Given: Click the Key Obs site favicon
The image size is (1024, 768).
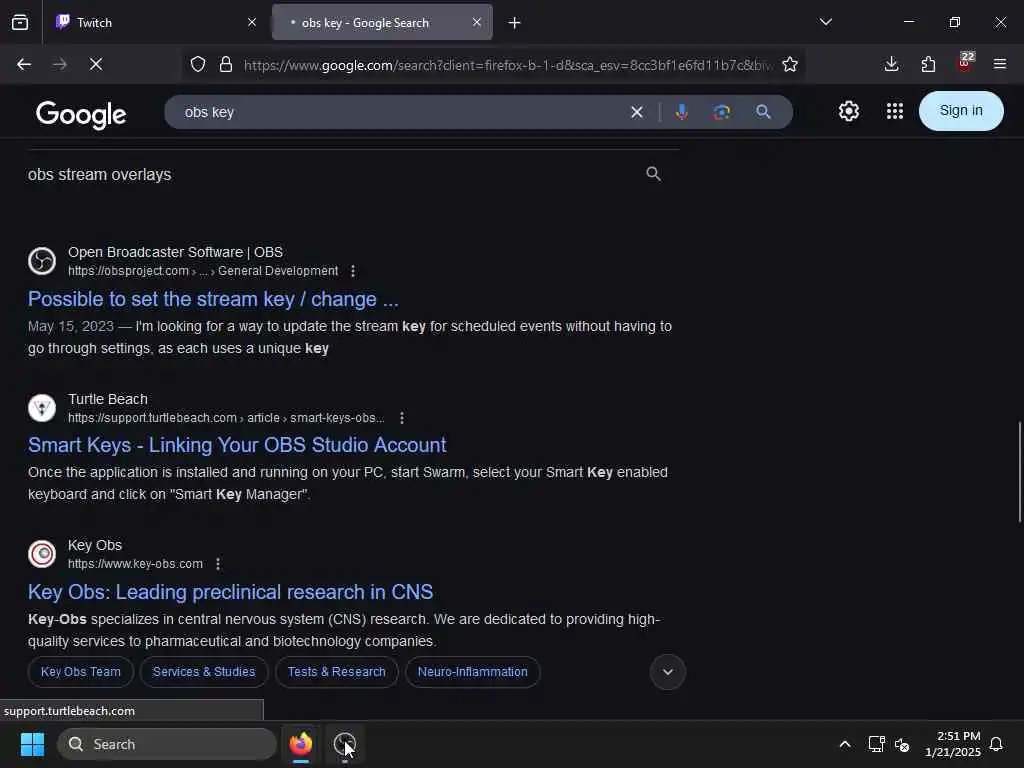Looking at the screenshot, I should click(42, 554).
